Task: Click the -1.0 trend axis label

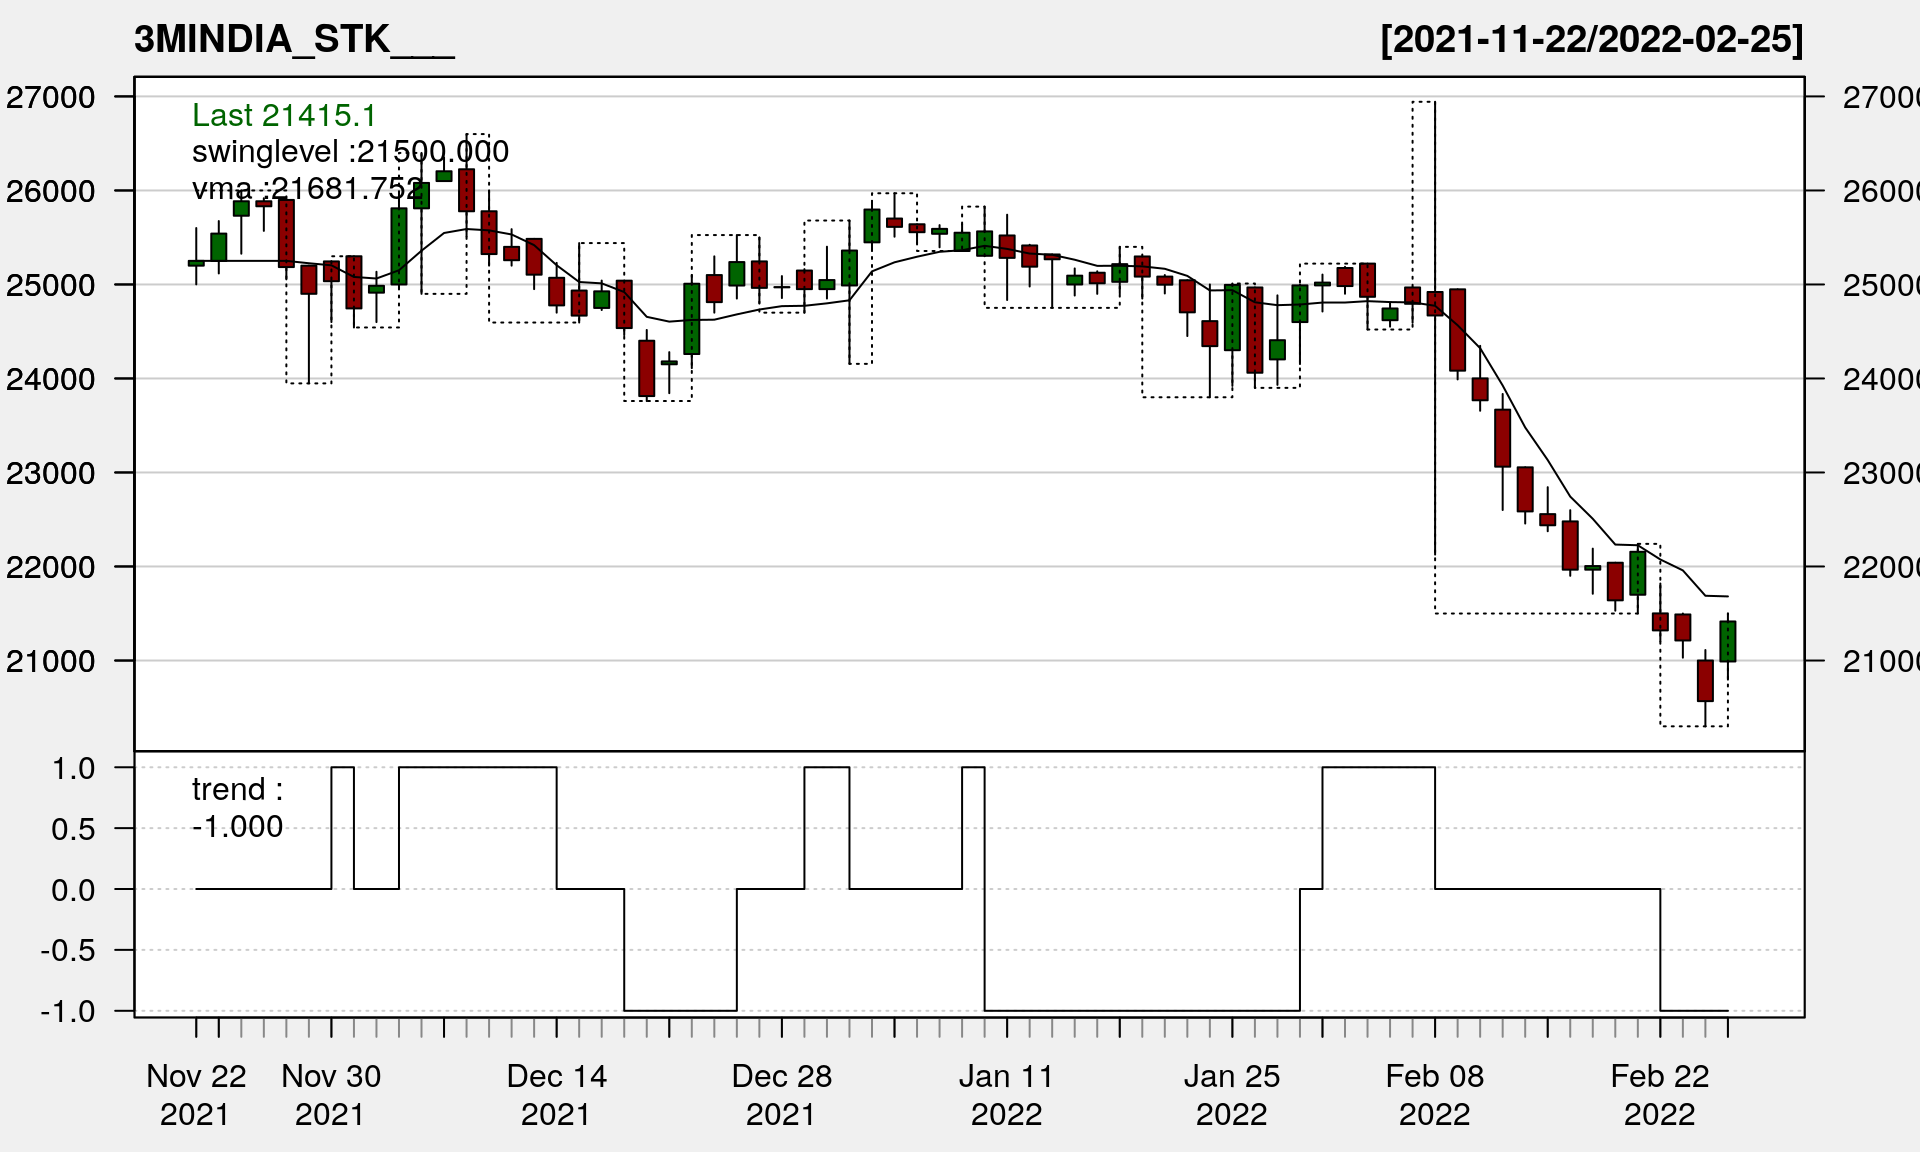Action: pyautogui.click(x=68, y=1011)
